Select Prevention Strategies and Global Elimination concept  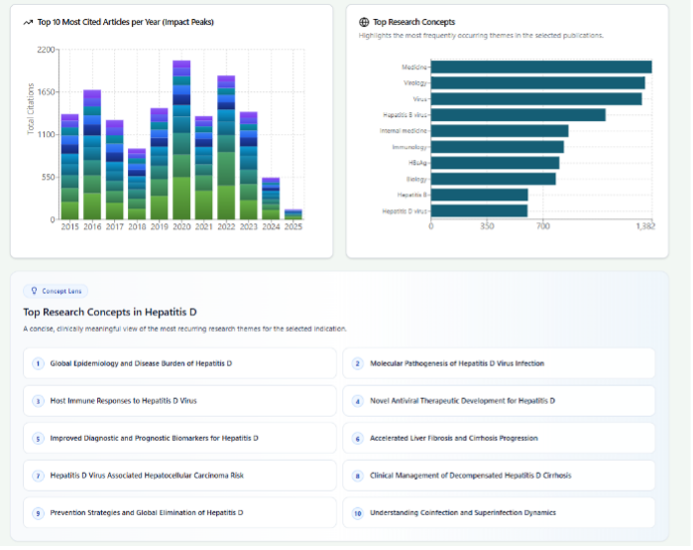pos(180,513)
